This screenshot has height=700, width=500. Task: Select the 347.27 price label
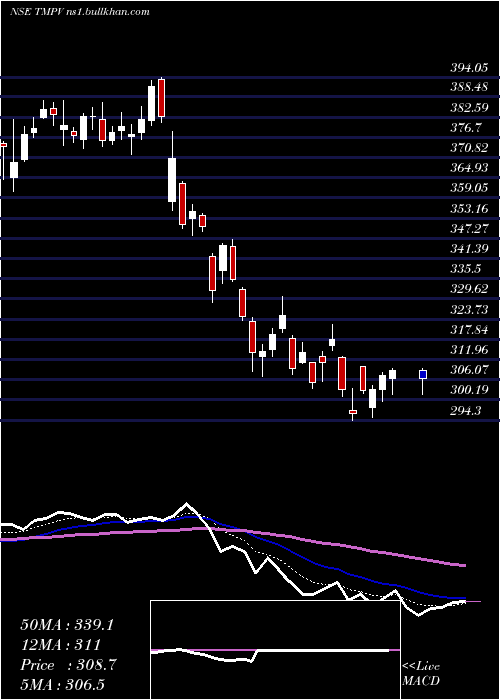pyautogui.click(x=468, y=229)
